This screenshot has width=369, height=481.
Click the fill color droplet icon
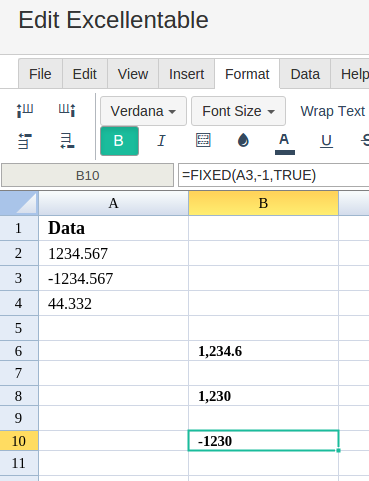coord(243,141)
